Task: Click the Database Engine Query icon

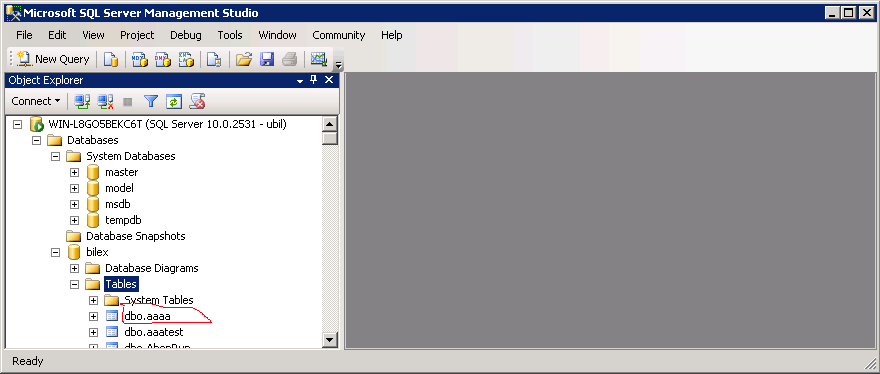Action: point(111,59)
